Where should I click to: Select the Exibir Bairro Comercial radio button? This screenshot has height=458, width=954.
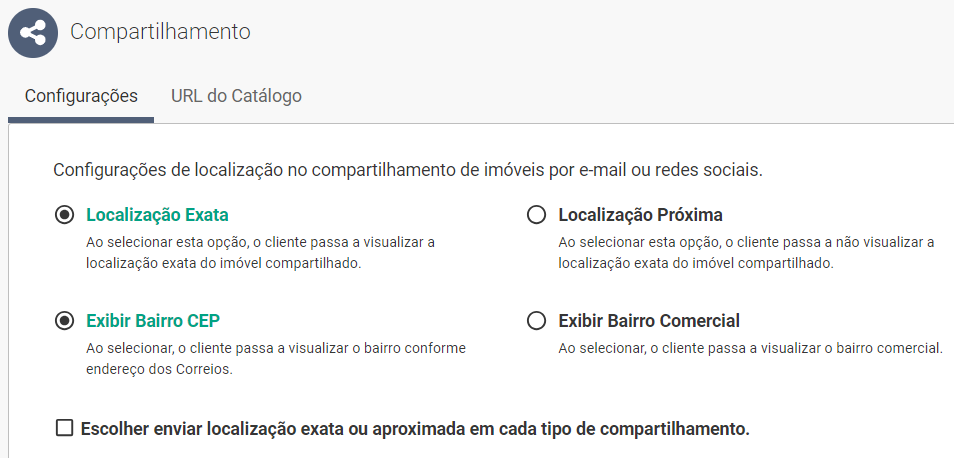536,321
